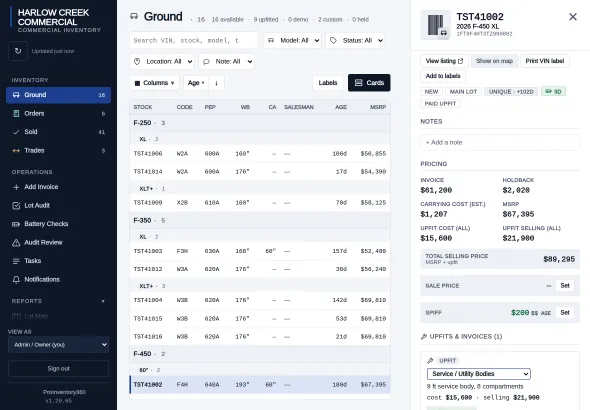Open the Age sort dropdown
The width and height of the screenshot is (590, 410).
pos(196,83)
